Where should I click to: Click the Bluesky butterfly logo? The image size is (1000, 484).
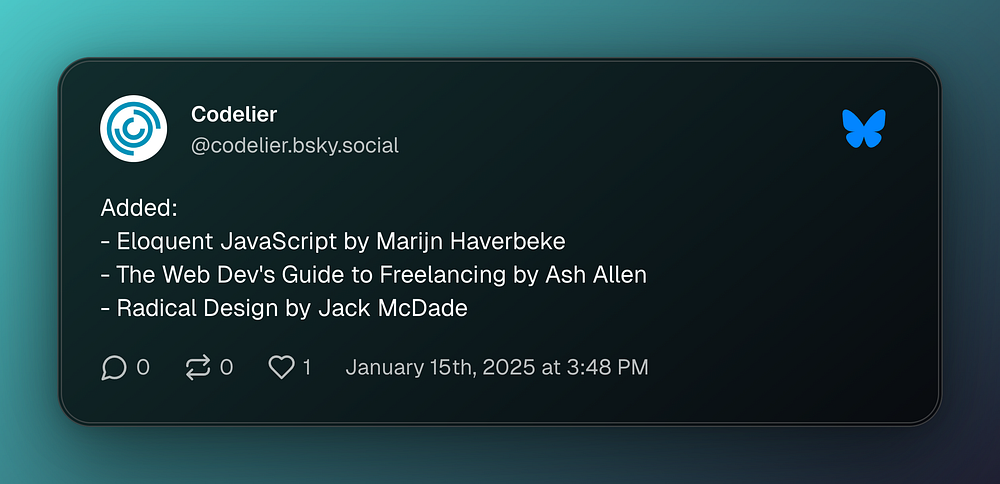864,129
